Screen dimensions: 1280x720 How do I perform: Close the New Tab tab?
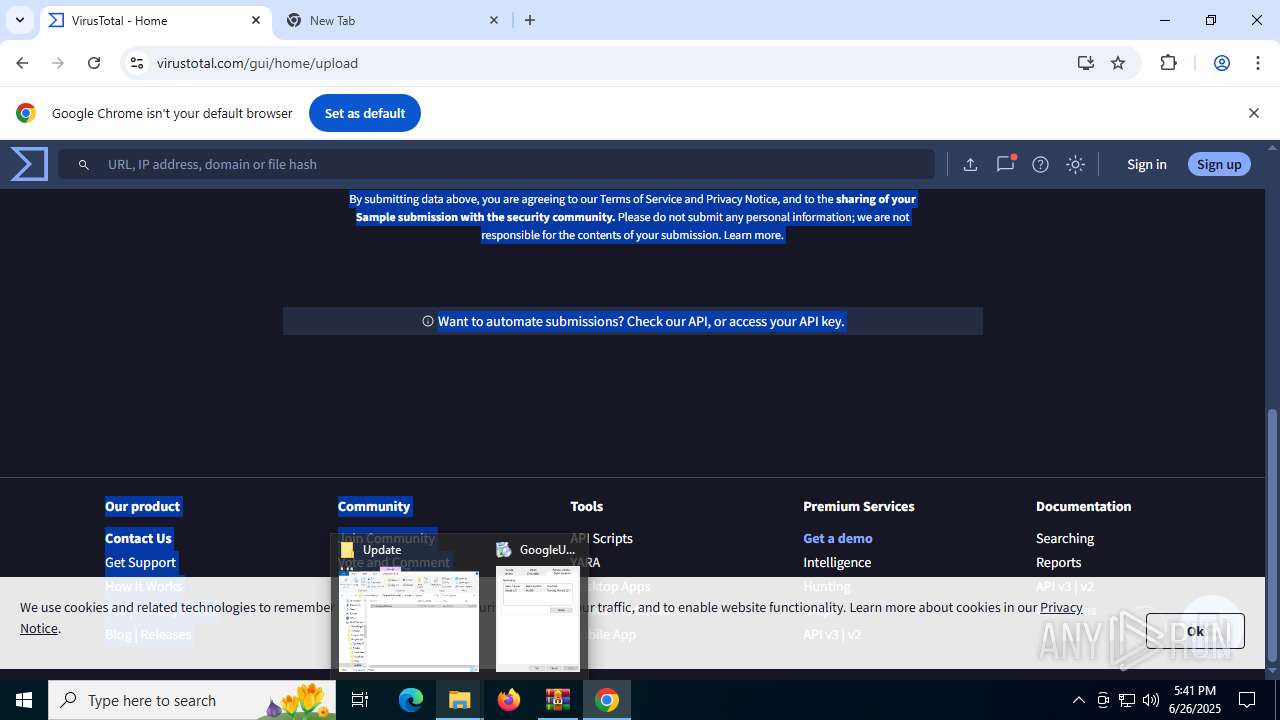coord(494,20)
